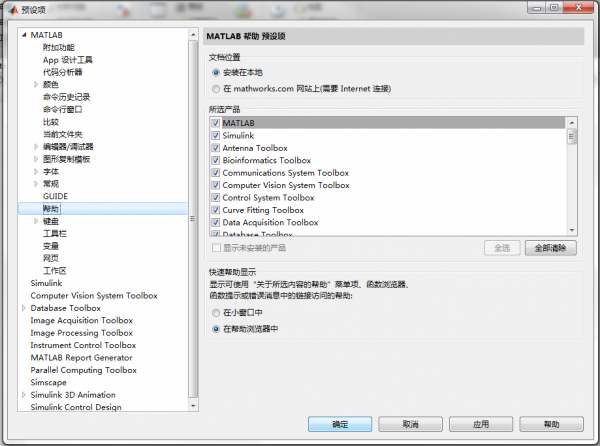600x446 pixels.
Task: Choose the 在帮助浏览器中 radio button
Action: tap(216, 329)
